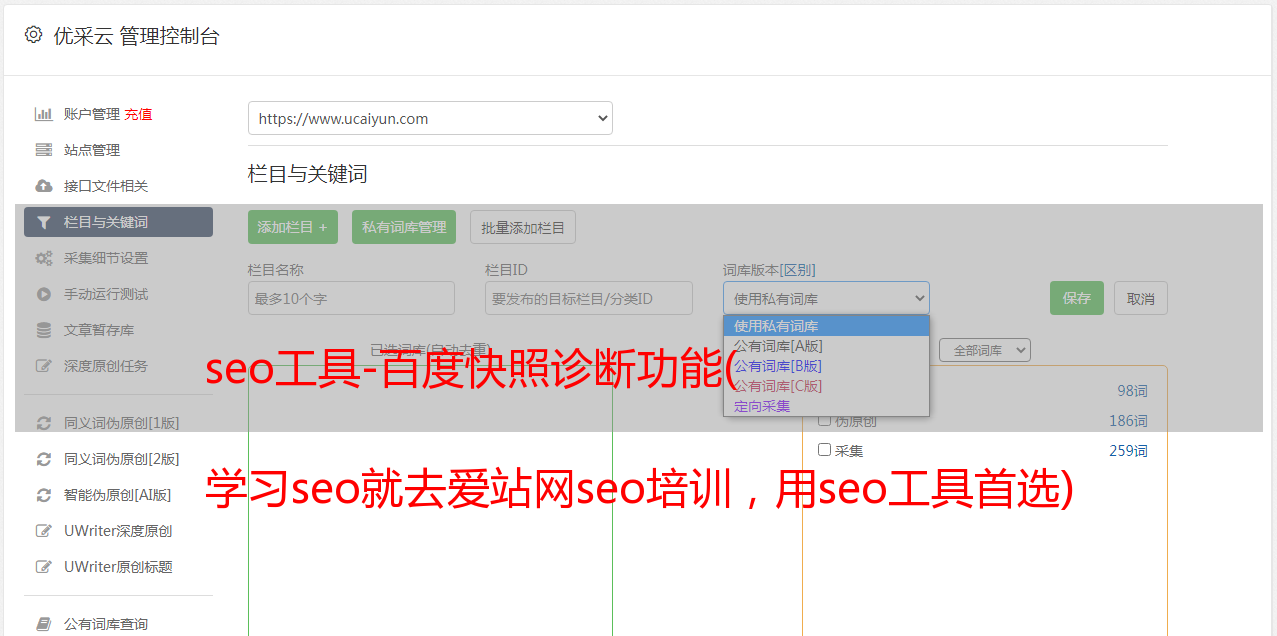
Task: Follow the red 充值 link
Action: (138, 114)
